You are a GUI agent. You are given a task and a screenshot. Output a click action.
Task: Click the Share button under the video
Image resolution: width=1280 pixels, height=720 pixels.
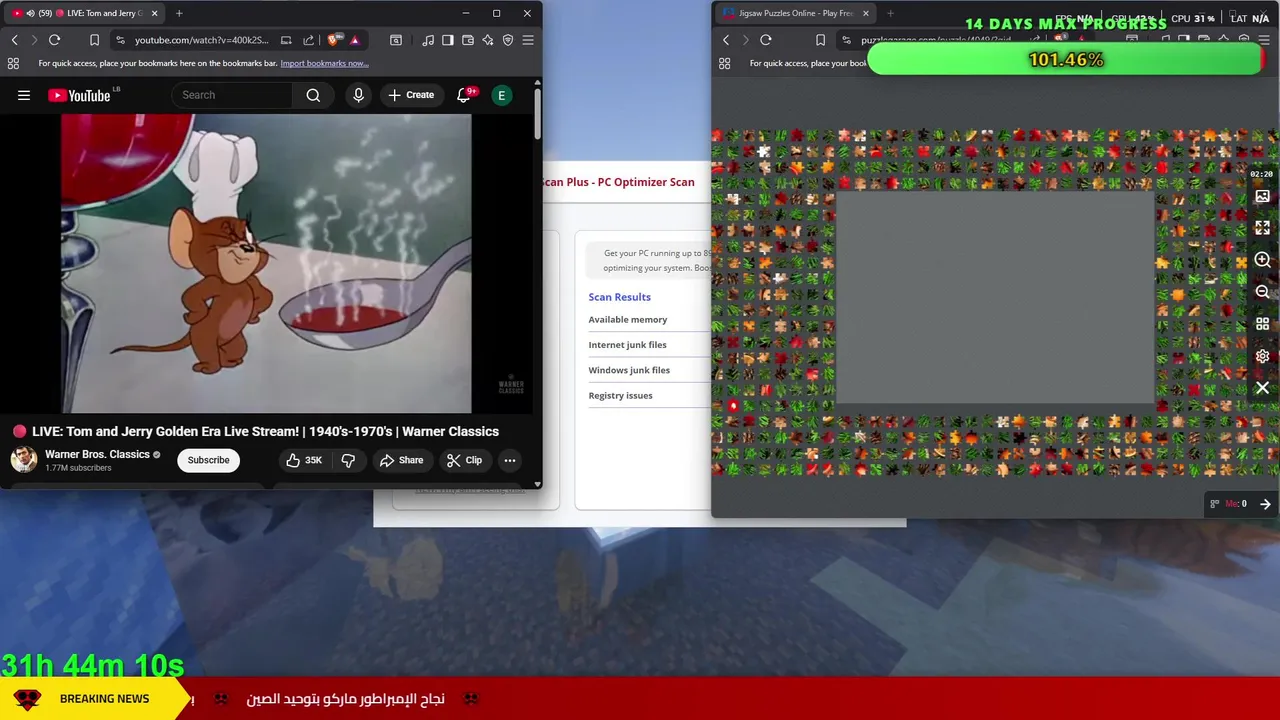[x=401, y=460]
